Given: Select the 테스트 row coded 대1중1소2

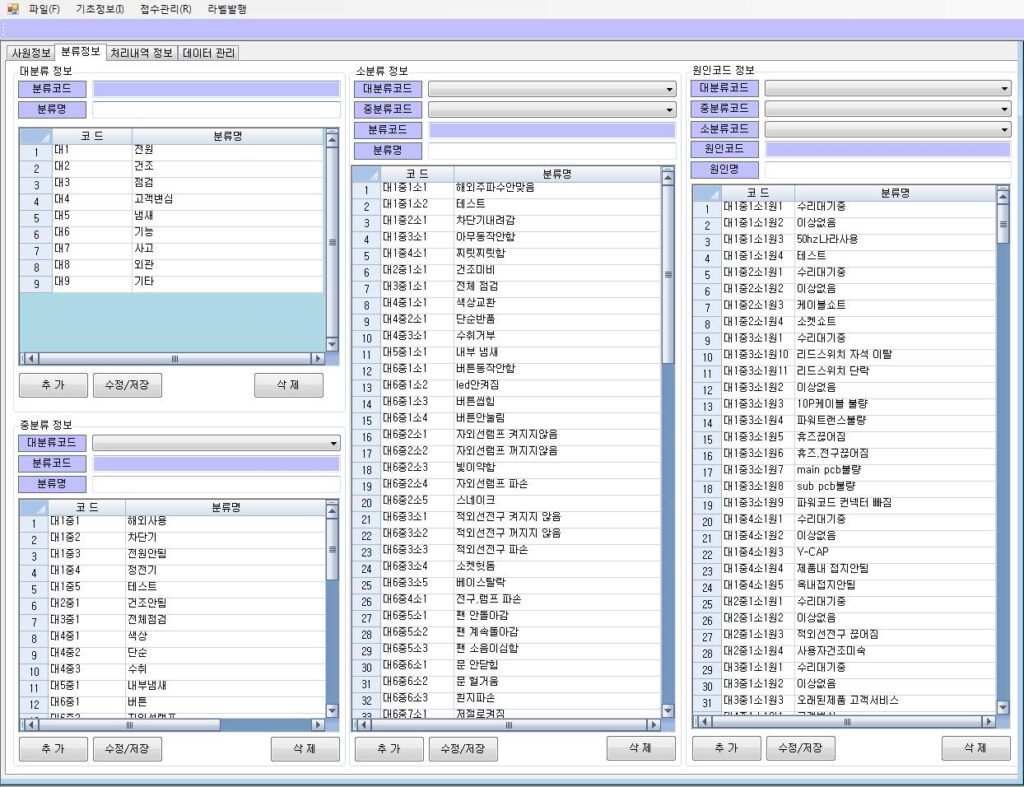Looking at the screenshot, I should [470, 204].
